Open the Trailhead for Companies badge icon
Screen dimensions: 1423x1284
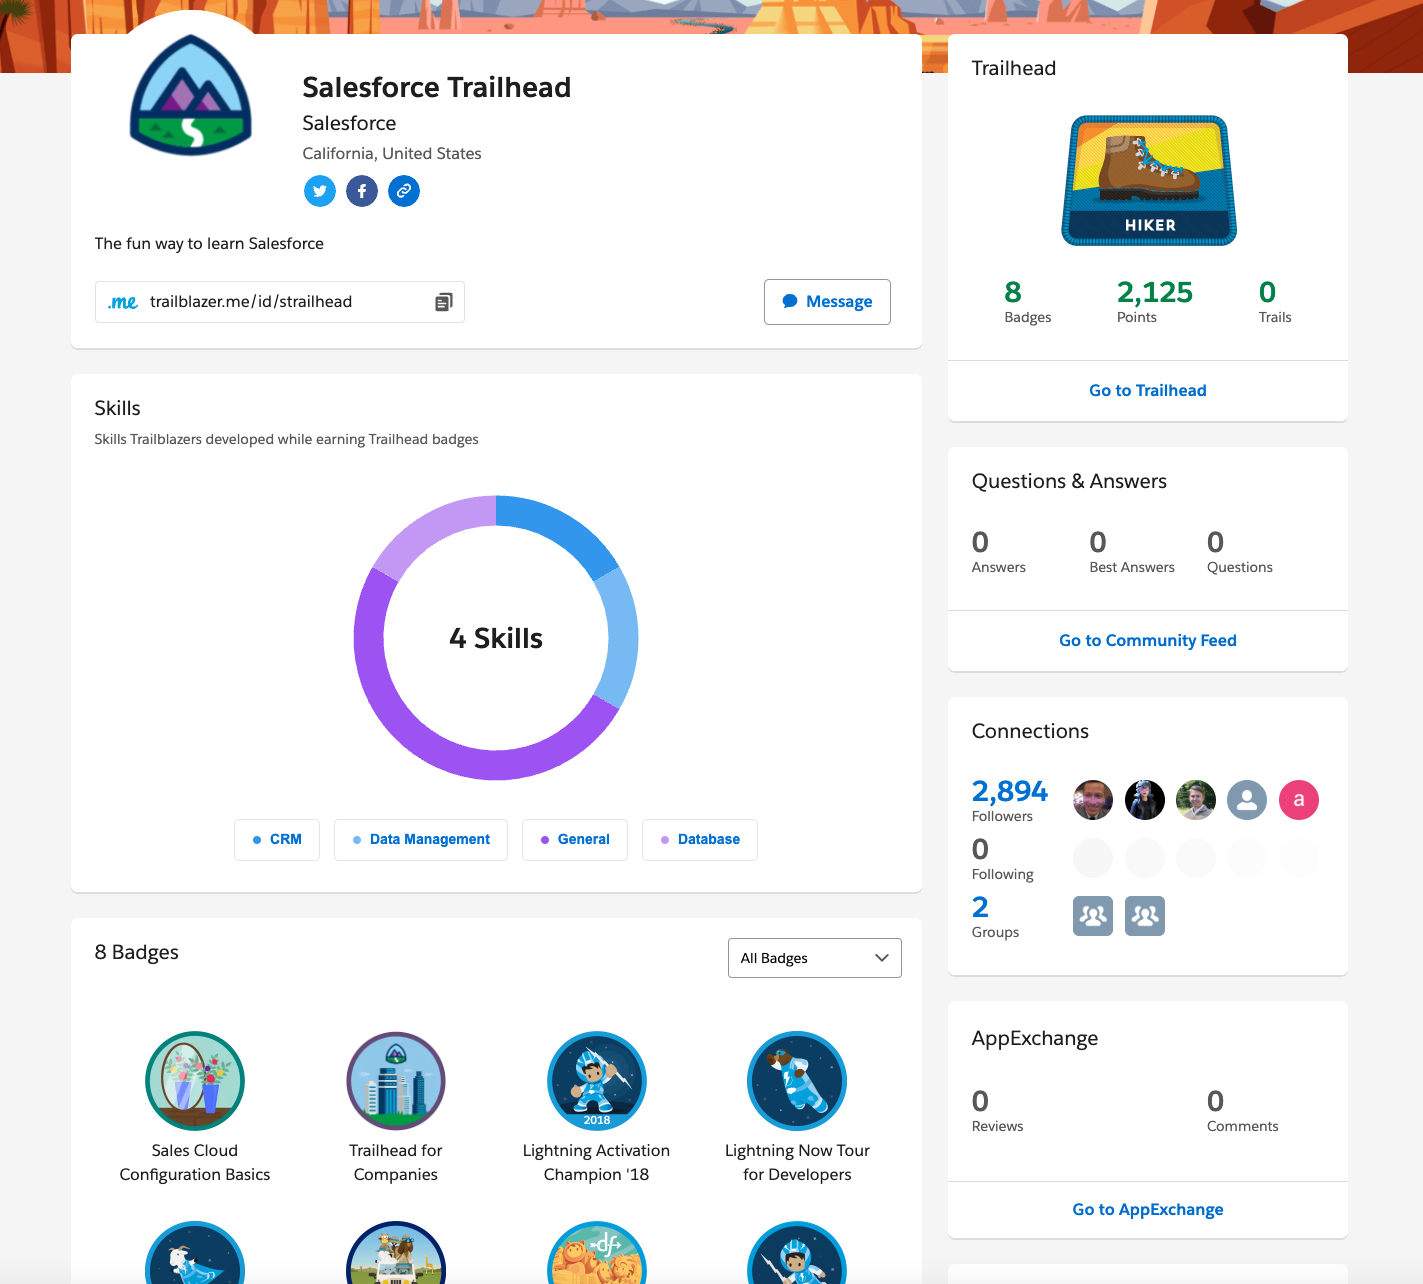point(396,1081)
